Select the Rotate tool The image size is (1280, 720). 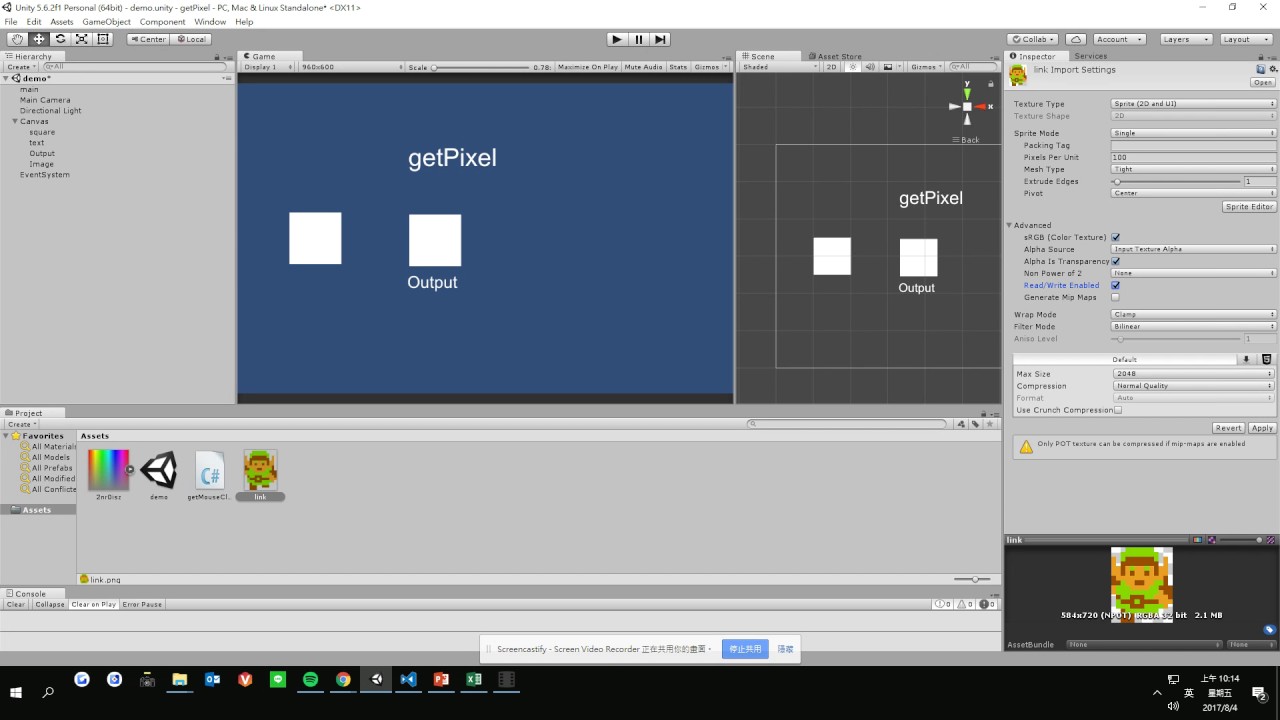pos(60,39)
